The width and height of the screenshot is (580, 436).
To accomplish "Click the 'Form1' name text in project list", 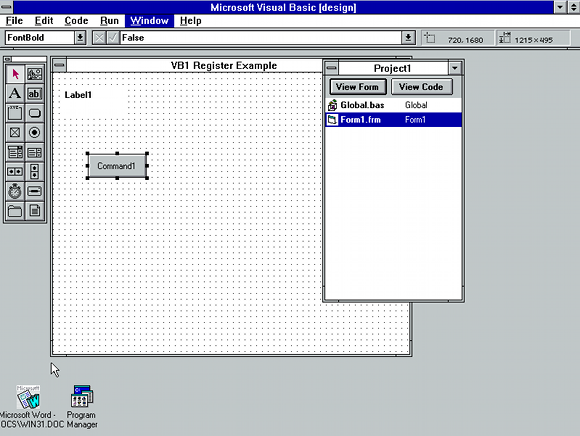I will point(415,119).
